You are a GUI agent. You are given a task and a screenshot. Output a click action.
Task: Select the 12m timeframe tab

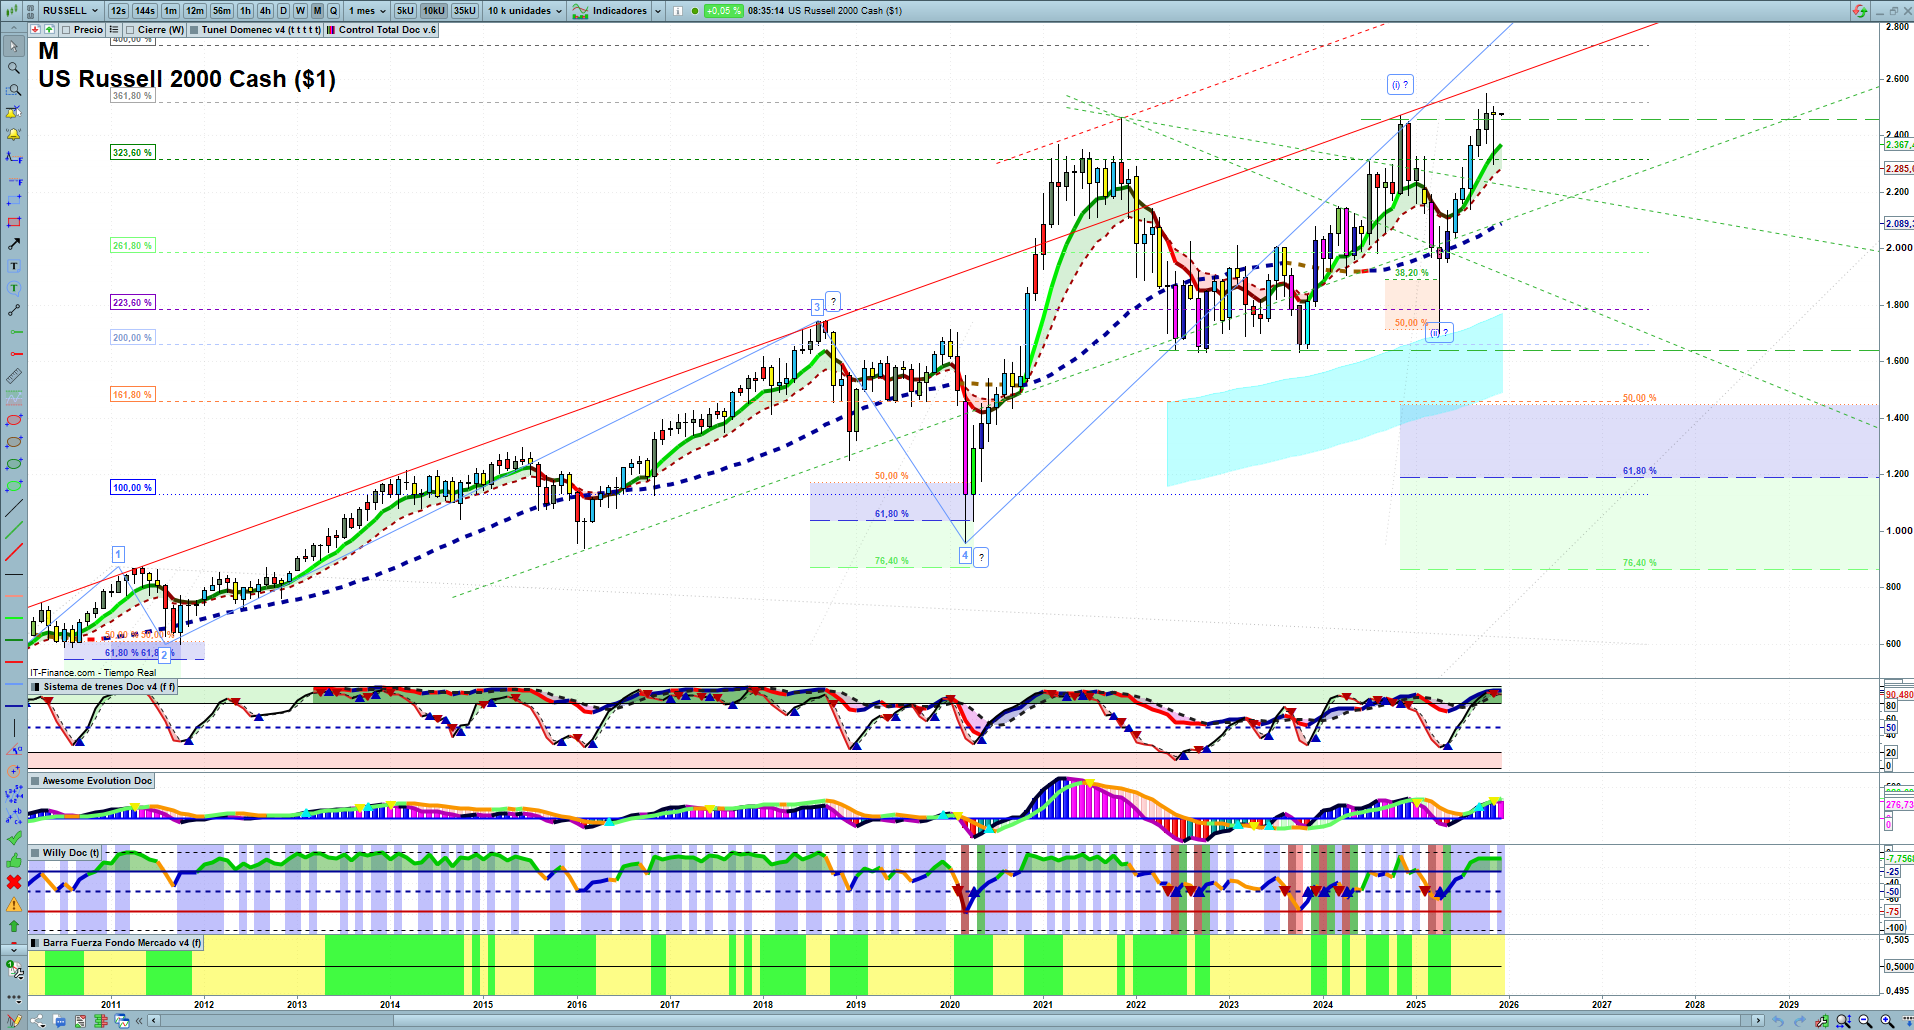(195, 11)
